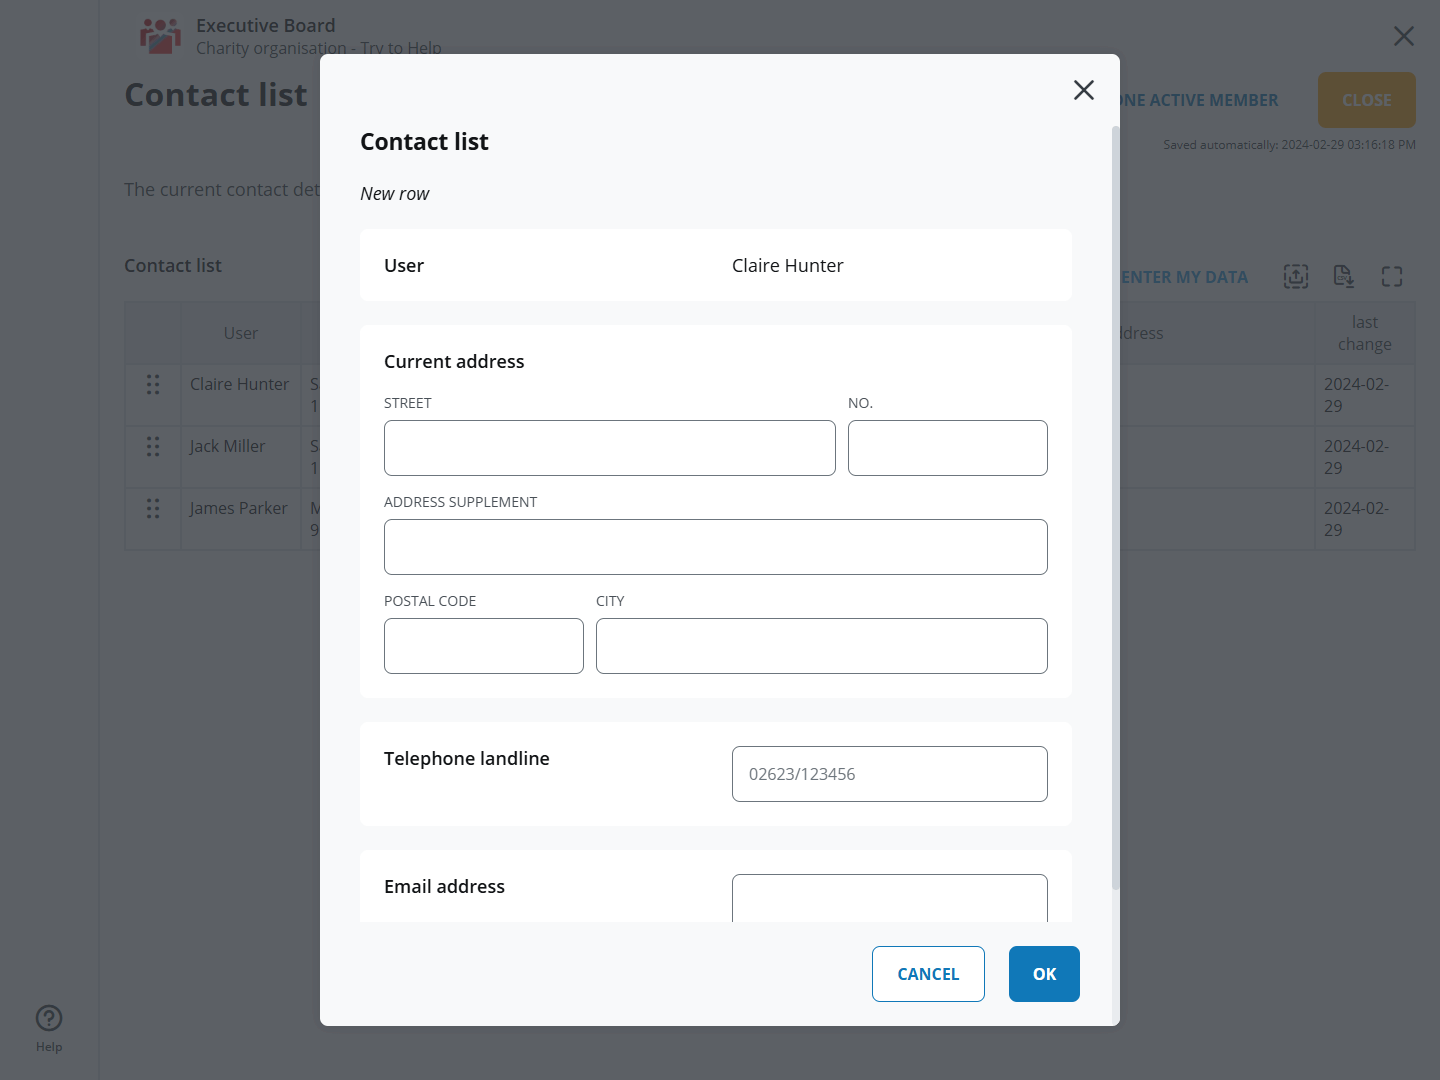Toggle fullscreen table view icon
1440x1080 pixels.
1391,277
